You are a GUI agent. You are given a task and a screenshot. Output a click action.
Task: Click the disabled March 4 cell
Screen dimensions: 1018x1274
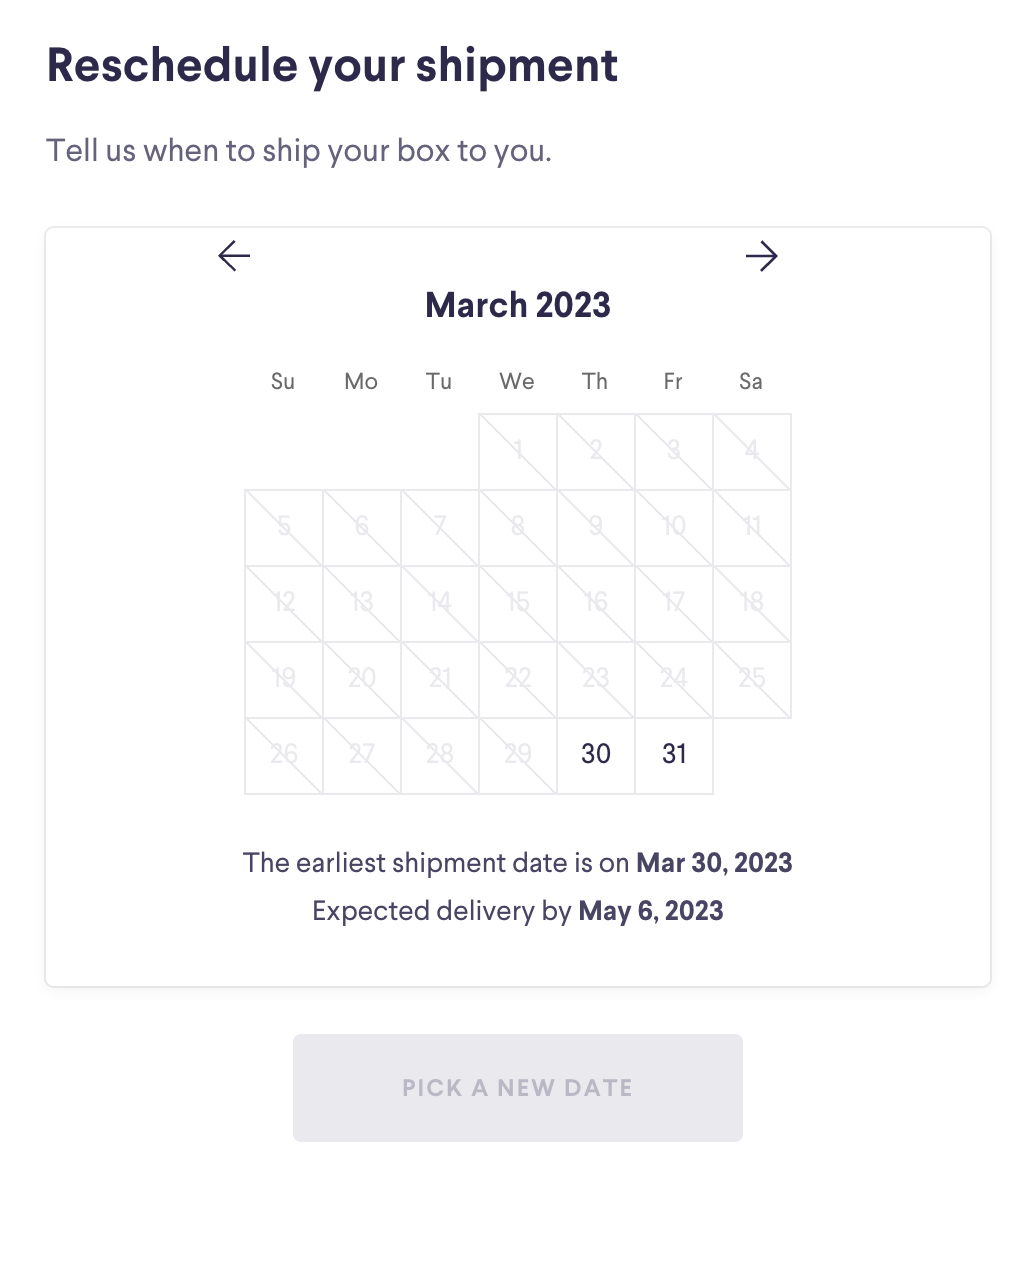752,451
